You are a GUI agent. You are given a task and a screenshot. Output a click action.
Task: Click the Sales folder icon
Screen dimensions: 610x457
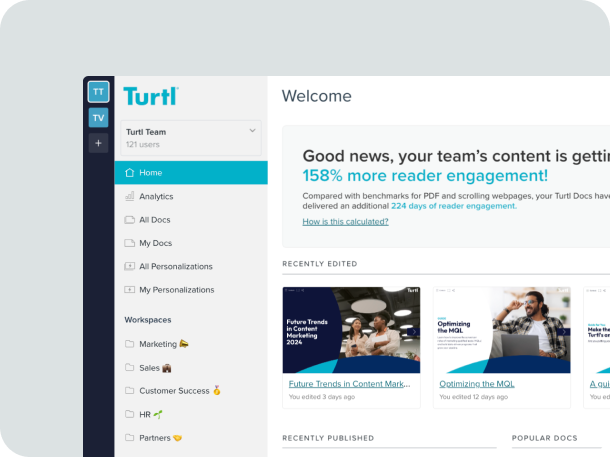click(130, 367)
